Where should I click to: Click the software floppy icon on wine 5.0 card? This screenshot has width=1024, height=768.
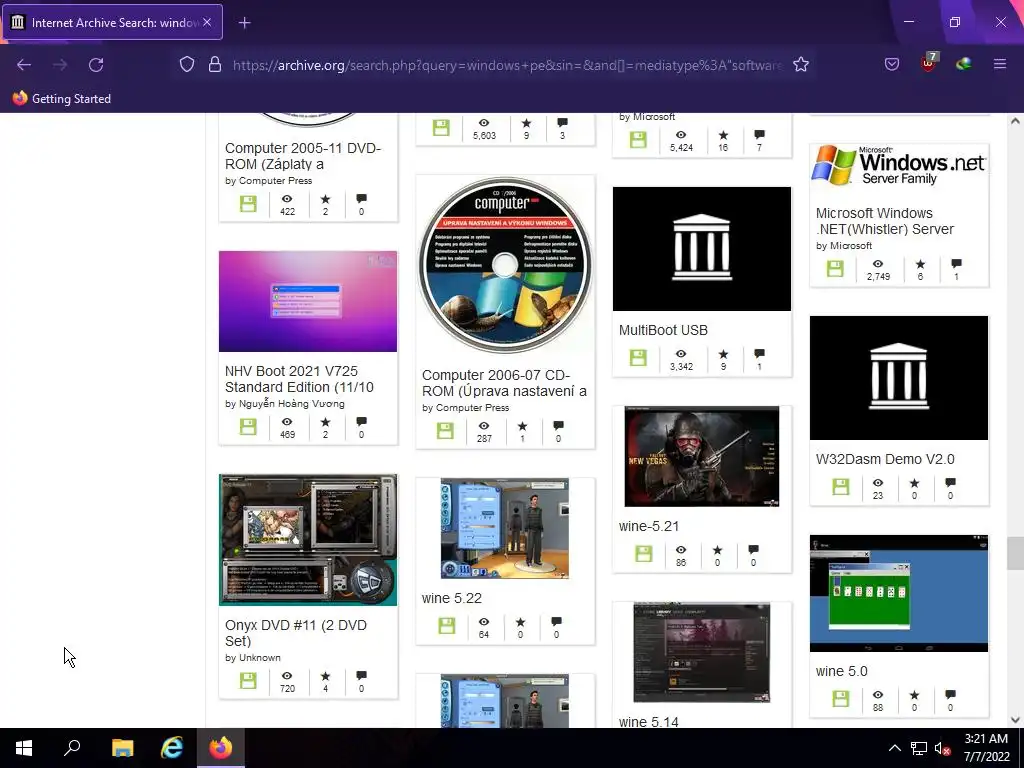point(840,699)
